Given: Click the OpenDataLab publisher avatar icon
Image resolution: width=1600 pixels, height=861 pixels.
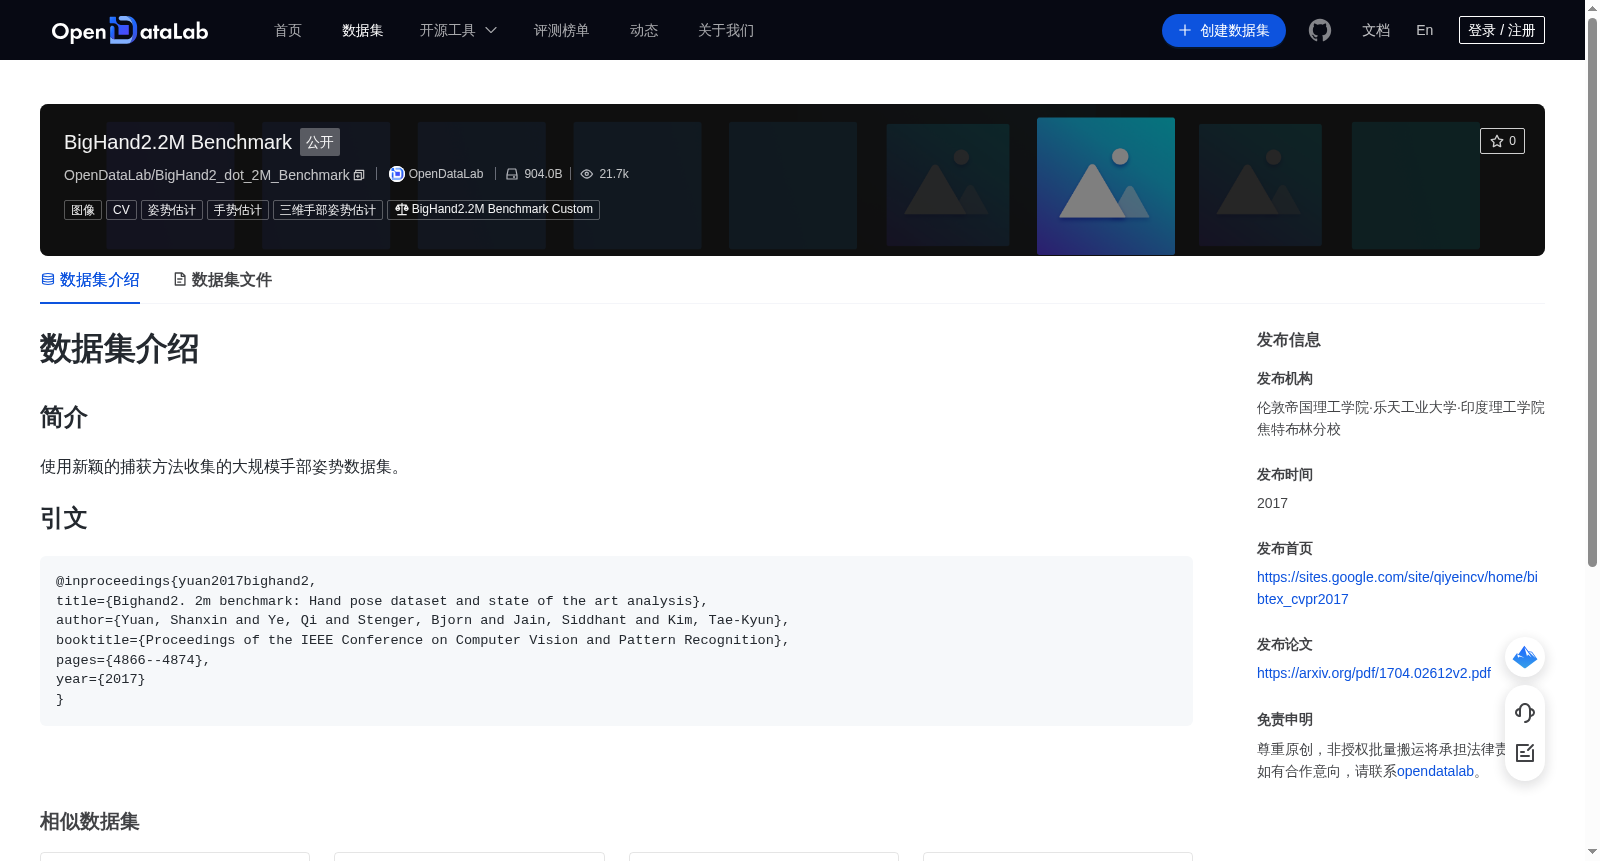Looking at the screenshot, I should pos(397,174).
